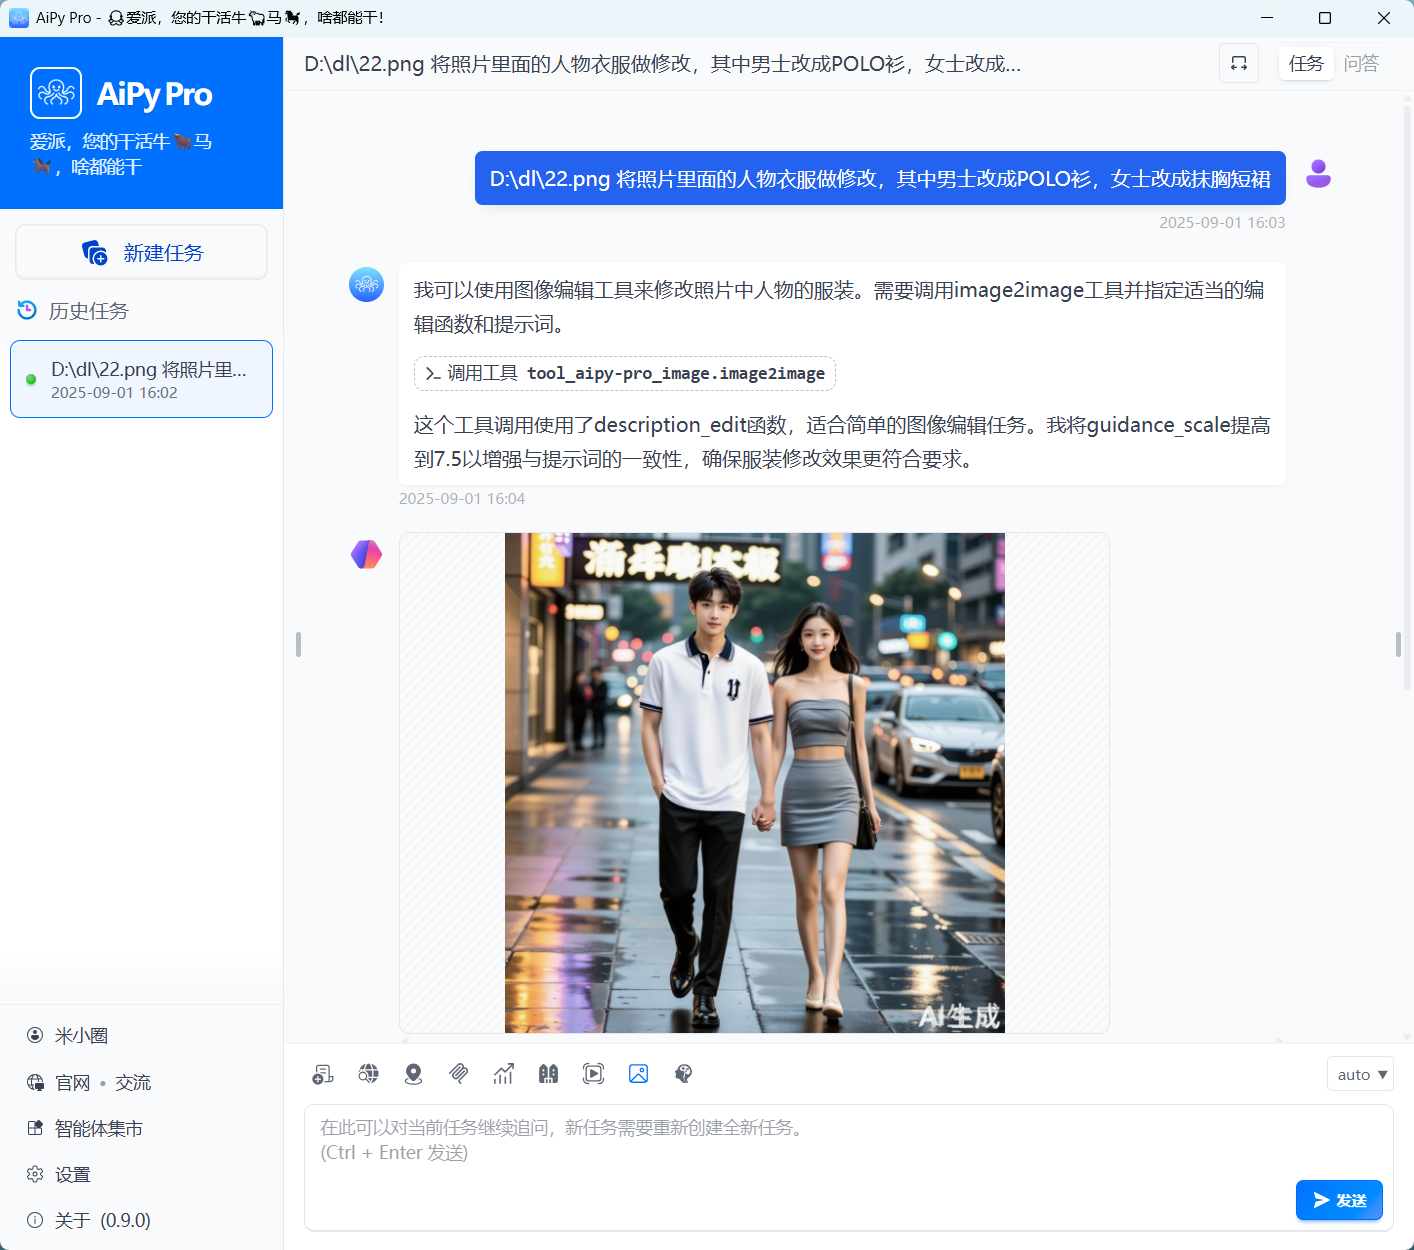Click the paperclip attachment icon
This screenshot has width=1414, height=1250.
[x=458, y=1074]
